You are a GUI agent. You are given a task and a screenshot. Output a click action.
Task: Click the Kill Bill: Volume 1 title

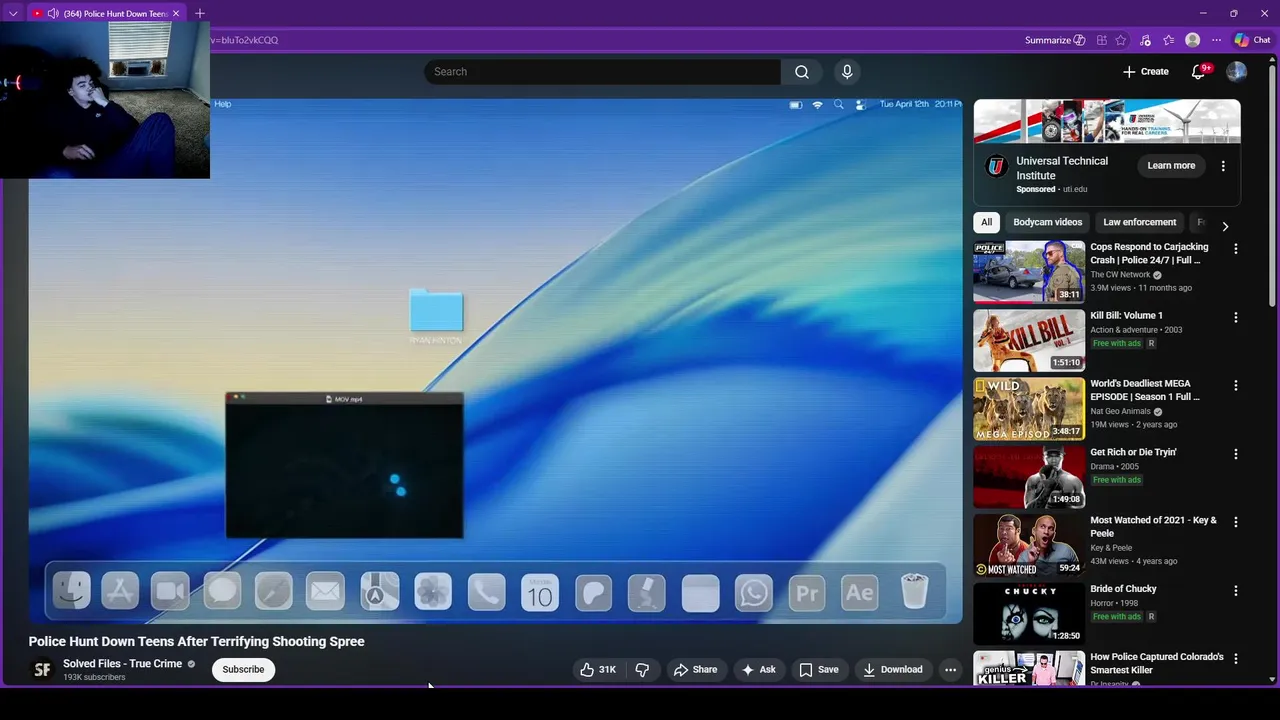[x=1126, y=315]
